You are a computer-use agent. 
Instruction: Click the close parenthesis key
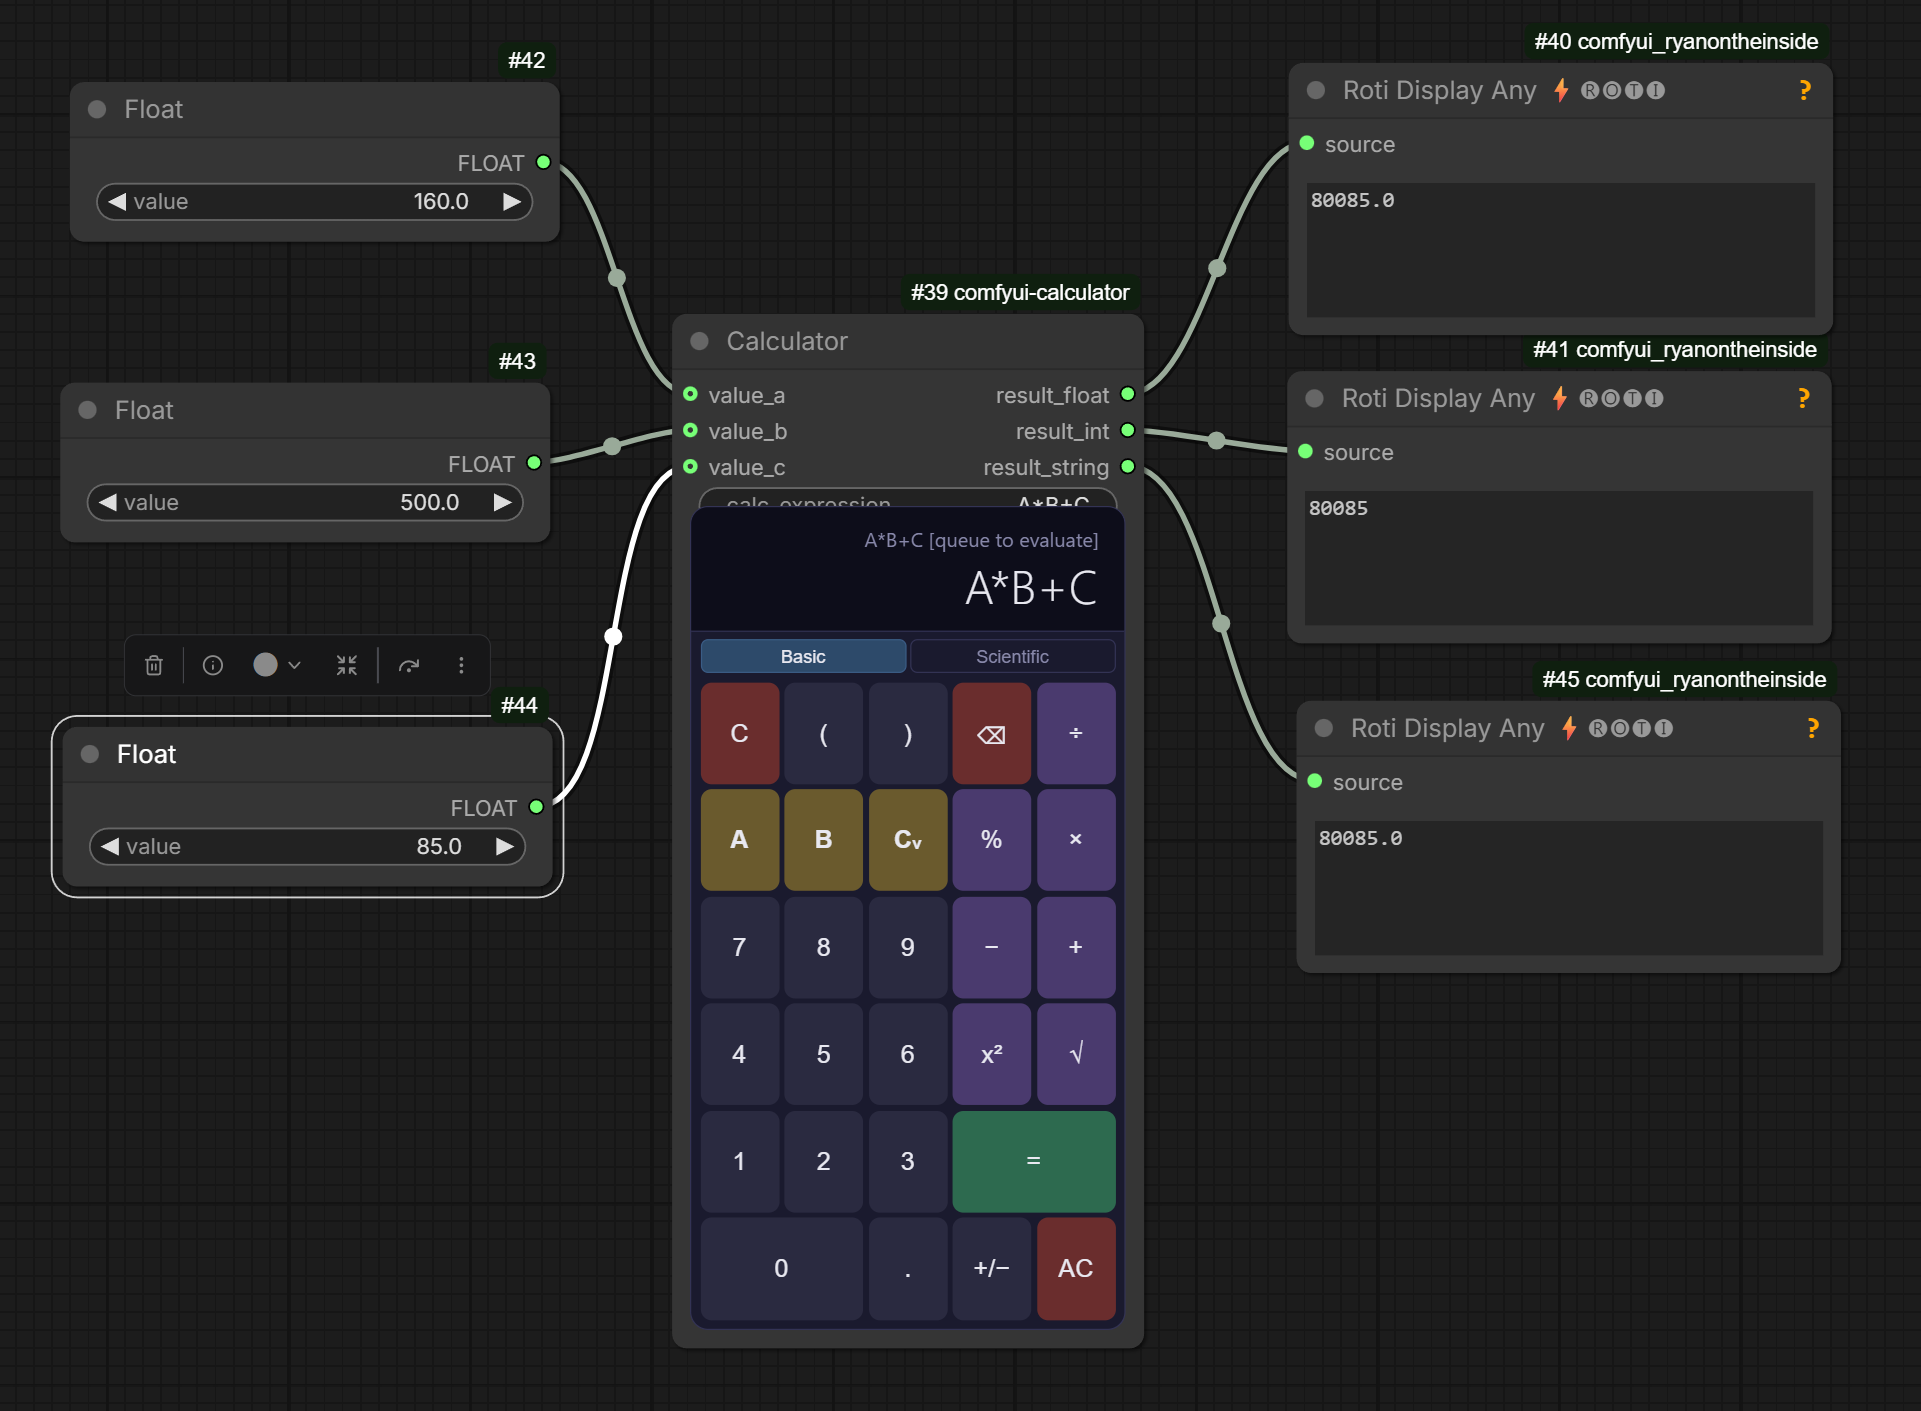(x=908, y=734)
